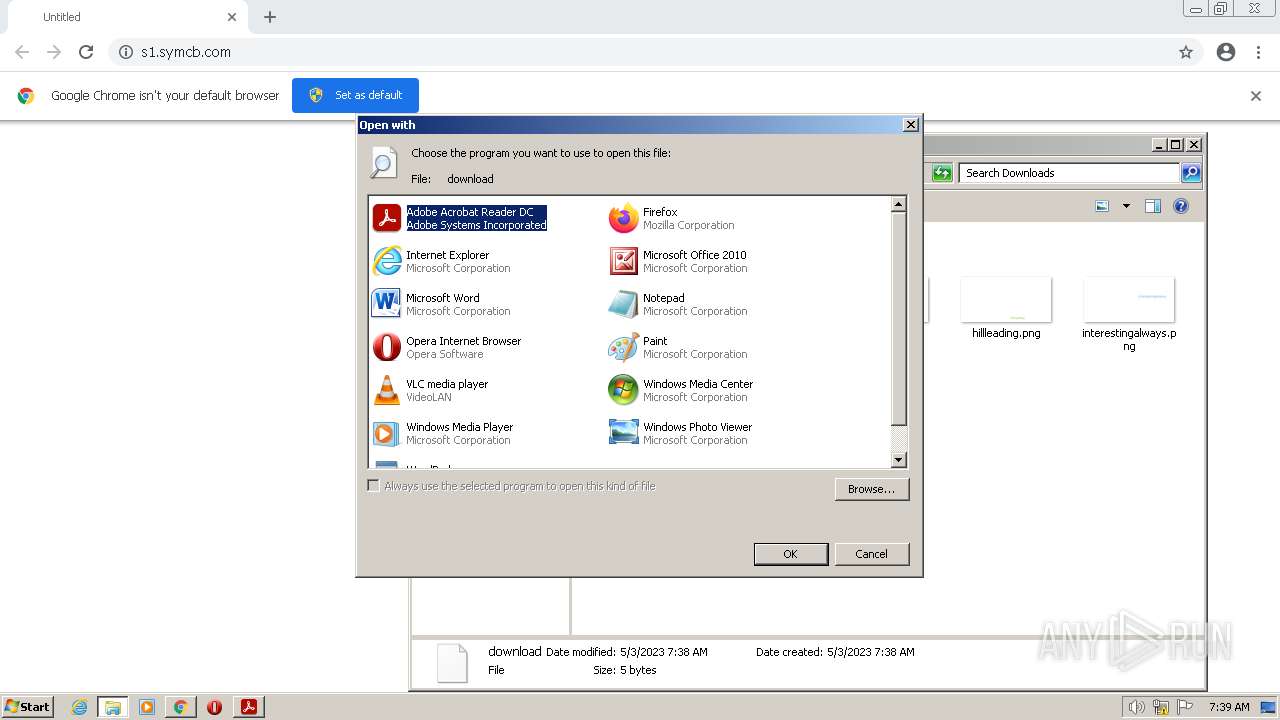Click the program list scrollbar thumb

898,318
